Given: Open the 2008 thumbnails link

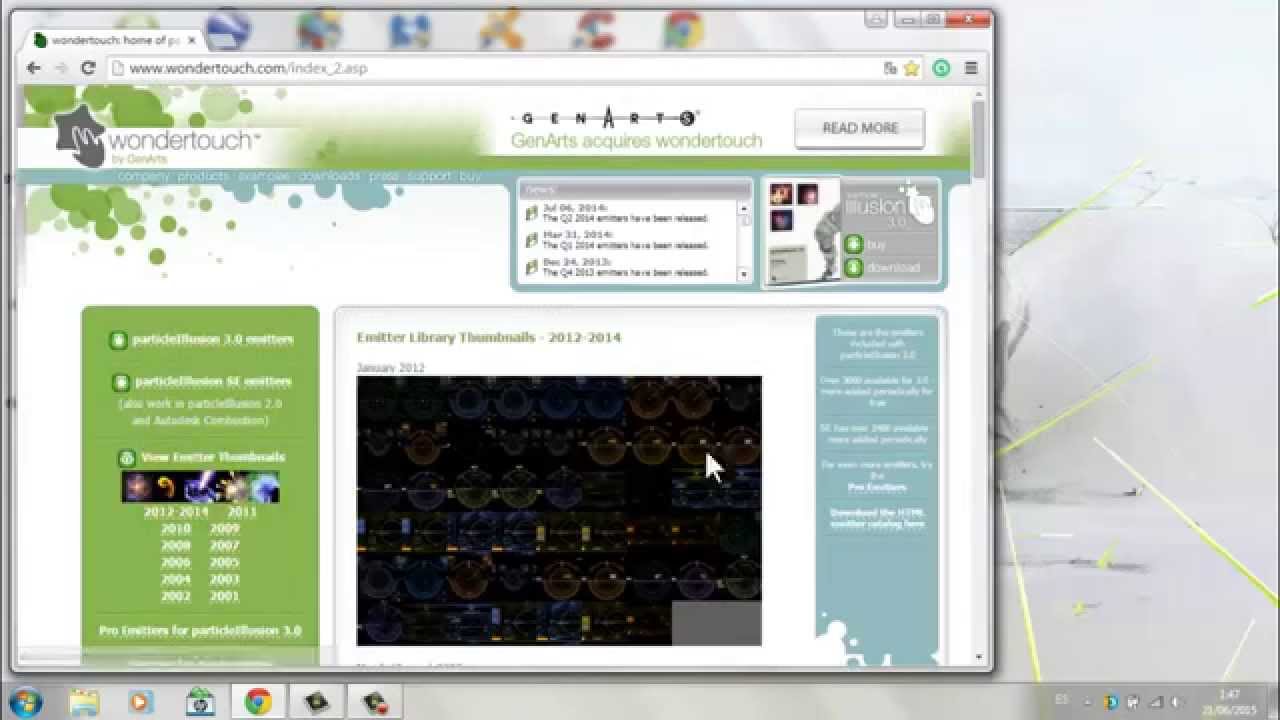Looking at the screenshot, I should pos(176,546).
